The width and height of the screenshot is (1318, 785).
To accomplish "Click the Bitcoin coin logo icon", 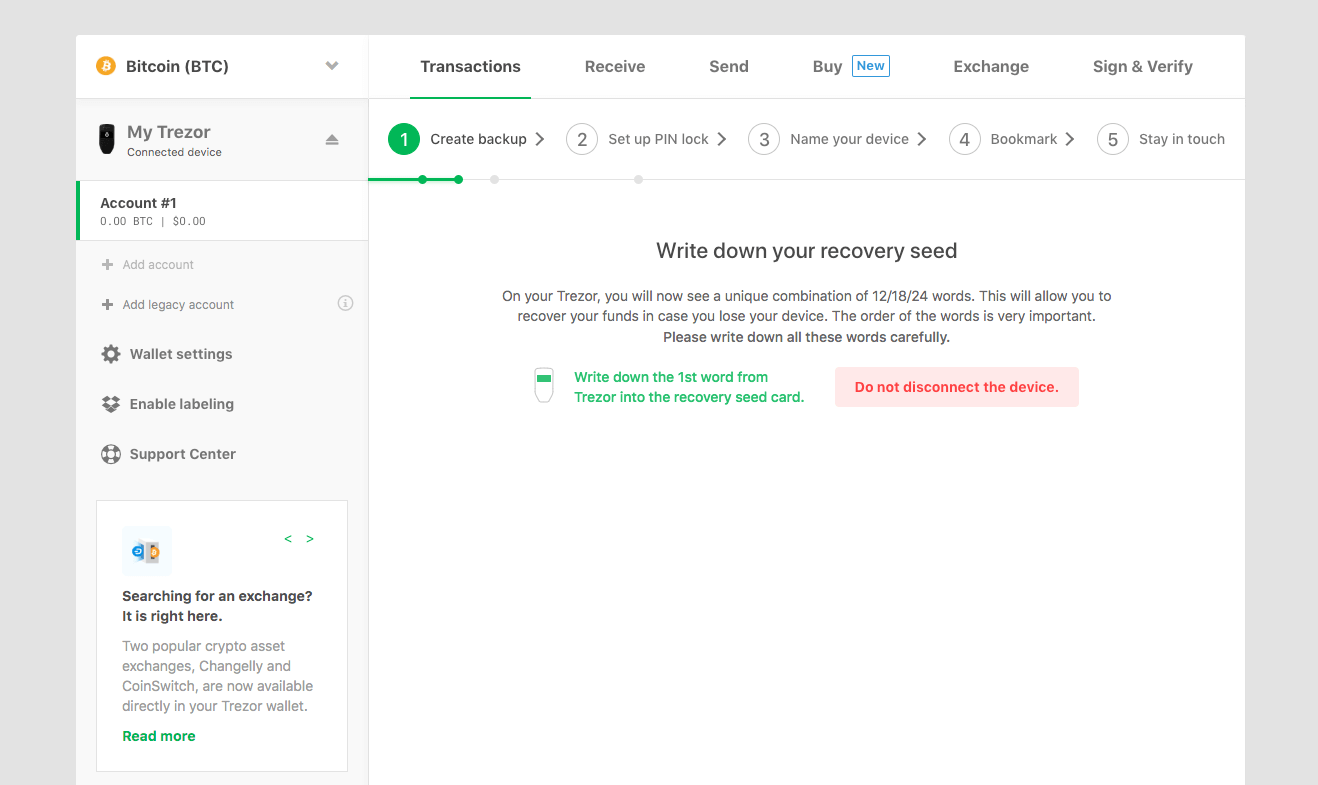I will click(106, 66).
